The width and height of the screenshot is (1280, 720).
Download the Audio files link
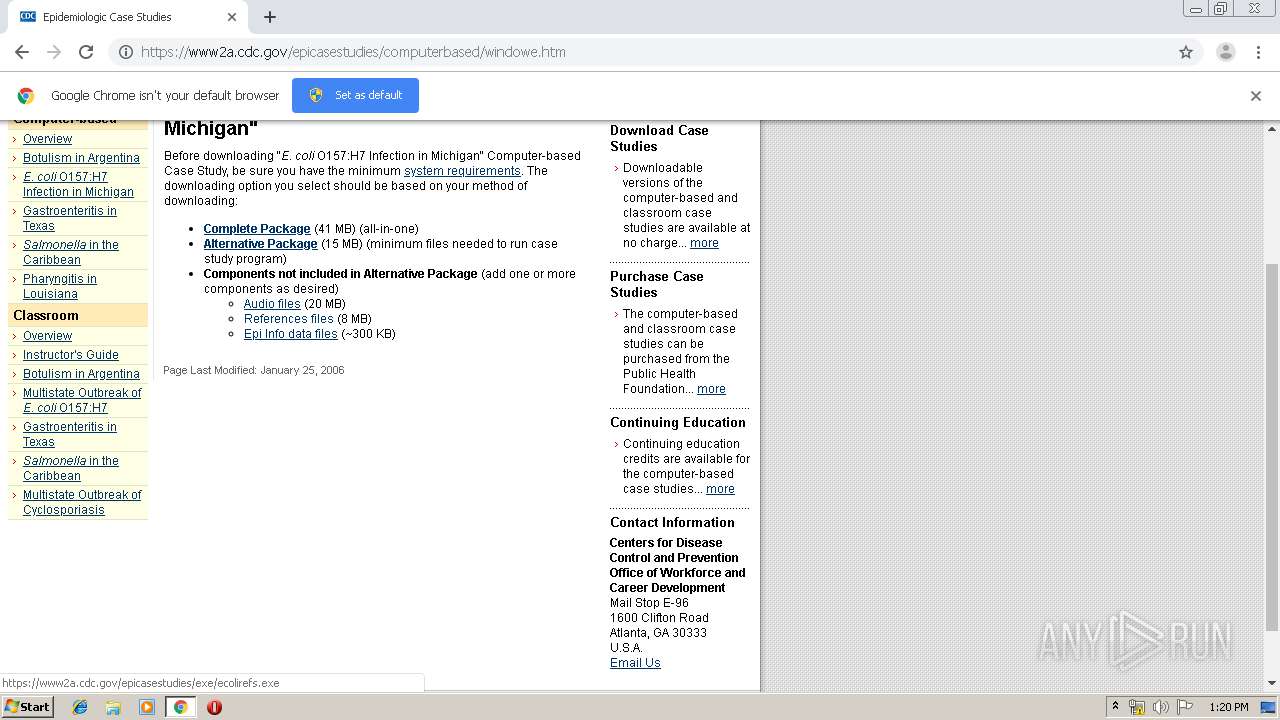pyautogui.click(x=272, y=304)
